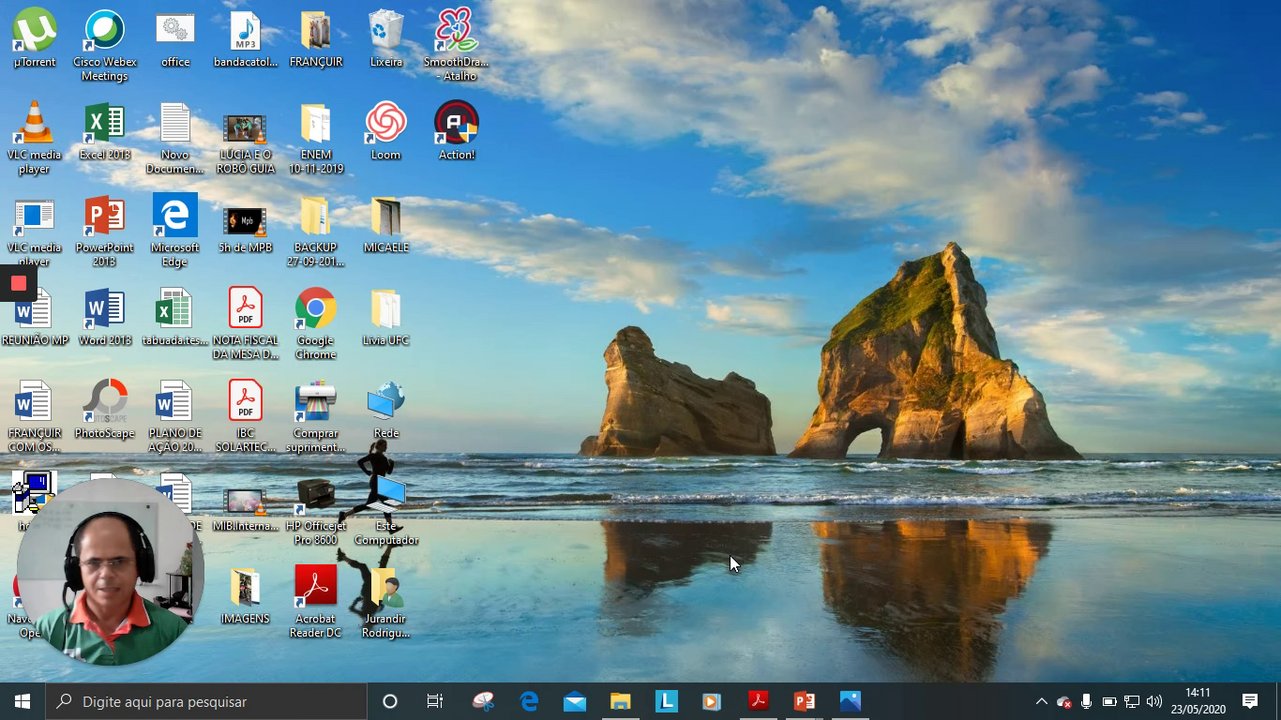Open the media player app on the taskbar
The width and height of the screenshot is (1281, 720).
coord(712,701)
